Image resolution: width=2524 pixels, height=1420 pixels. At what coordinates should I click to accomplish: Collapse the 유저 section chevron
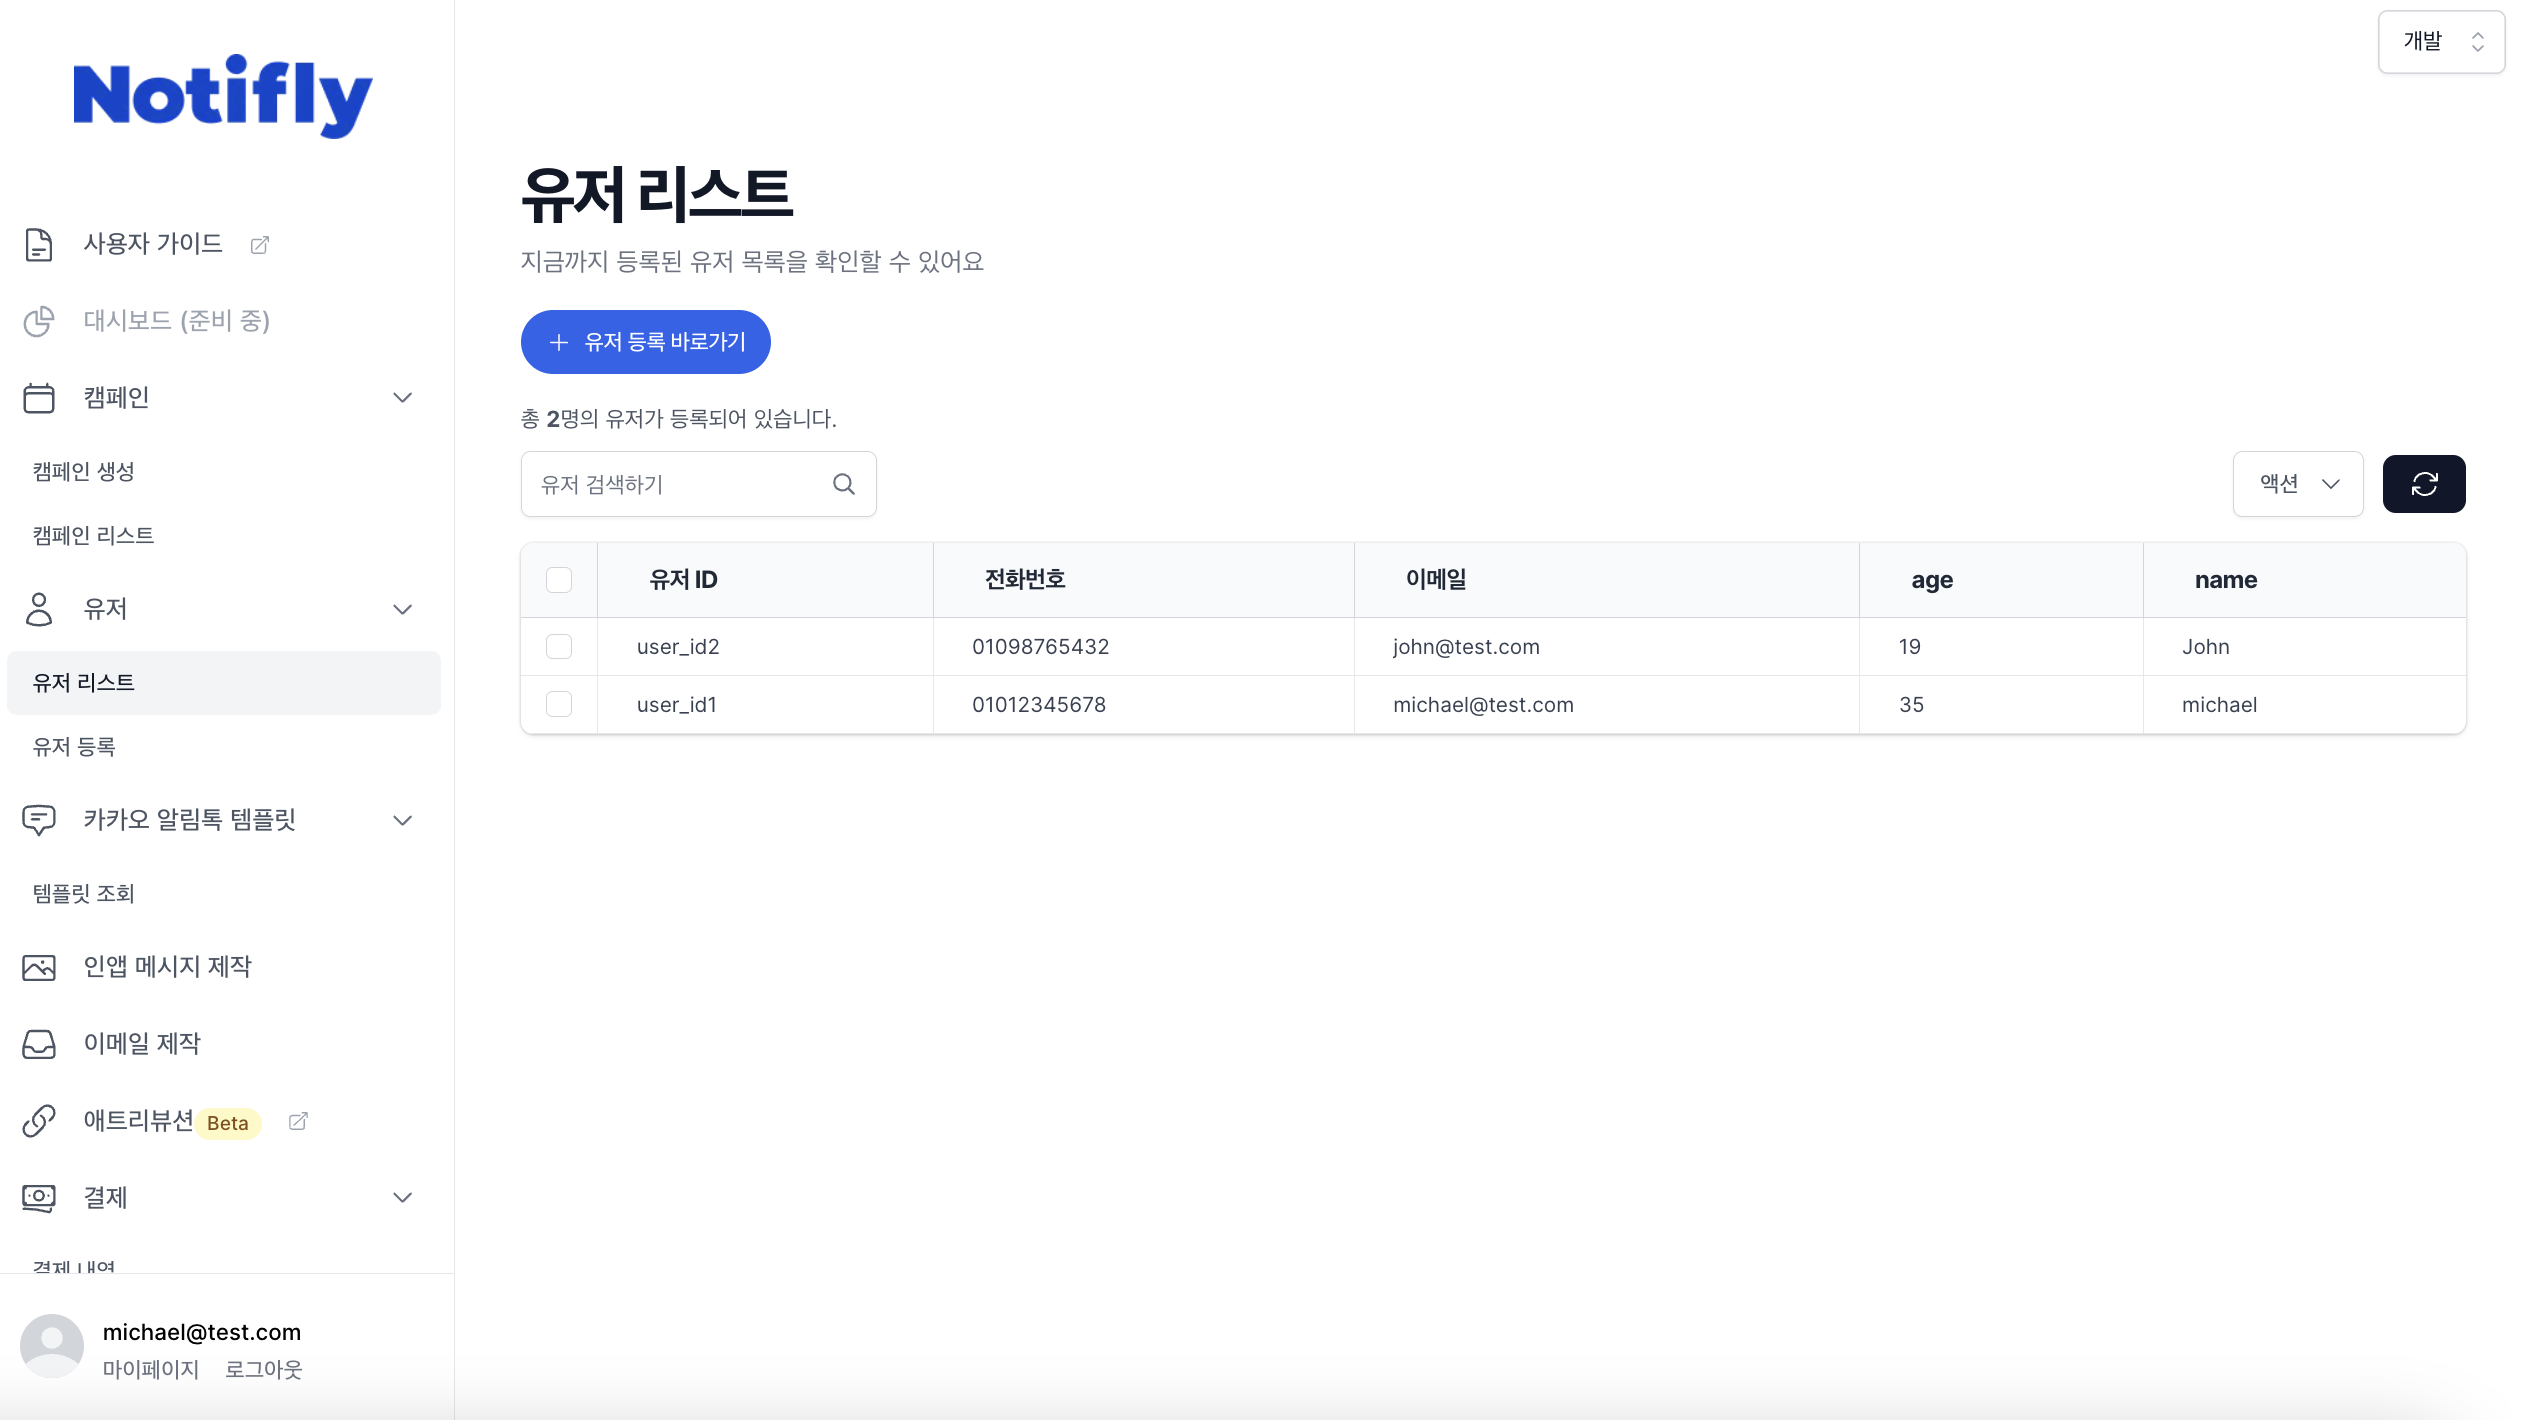click(403, 609)
